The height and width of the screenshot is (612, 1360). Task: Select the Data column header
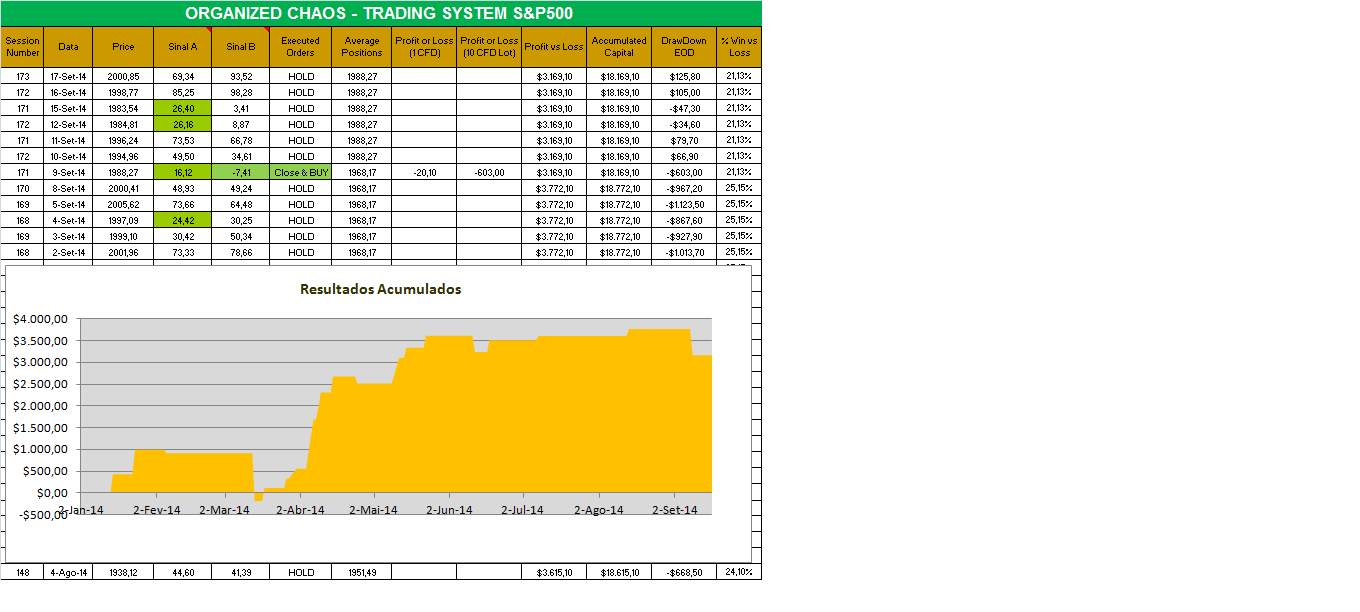(x=69, y=47)
